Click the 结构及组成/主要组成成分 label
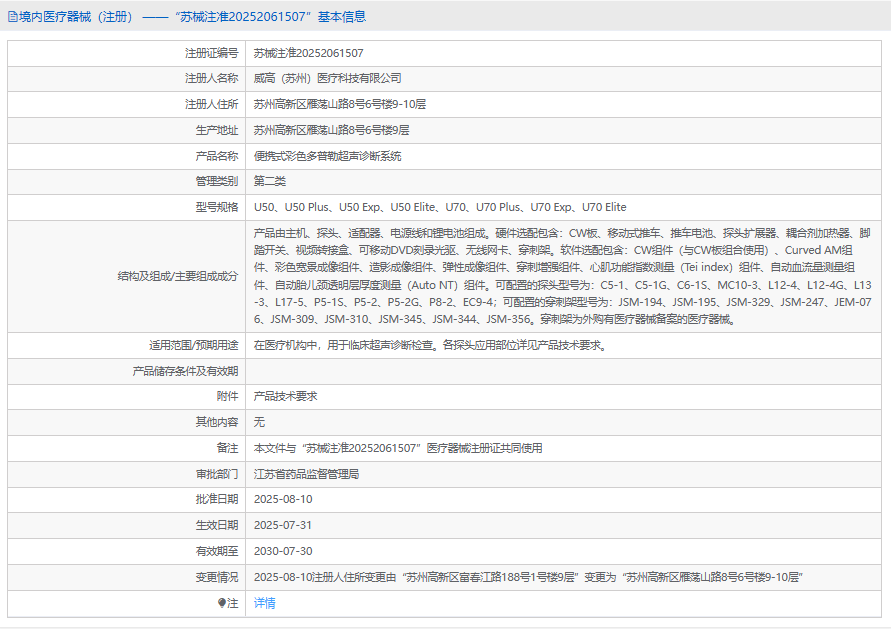This screenshot has width=891, height=629. tap(178, 276)
